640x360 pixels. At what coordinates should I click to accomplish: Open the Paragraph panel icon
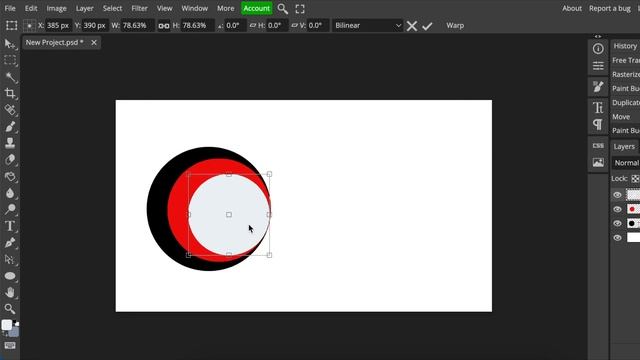(x=598, y=124)
